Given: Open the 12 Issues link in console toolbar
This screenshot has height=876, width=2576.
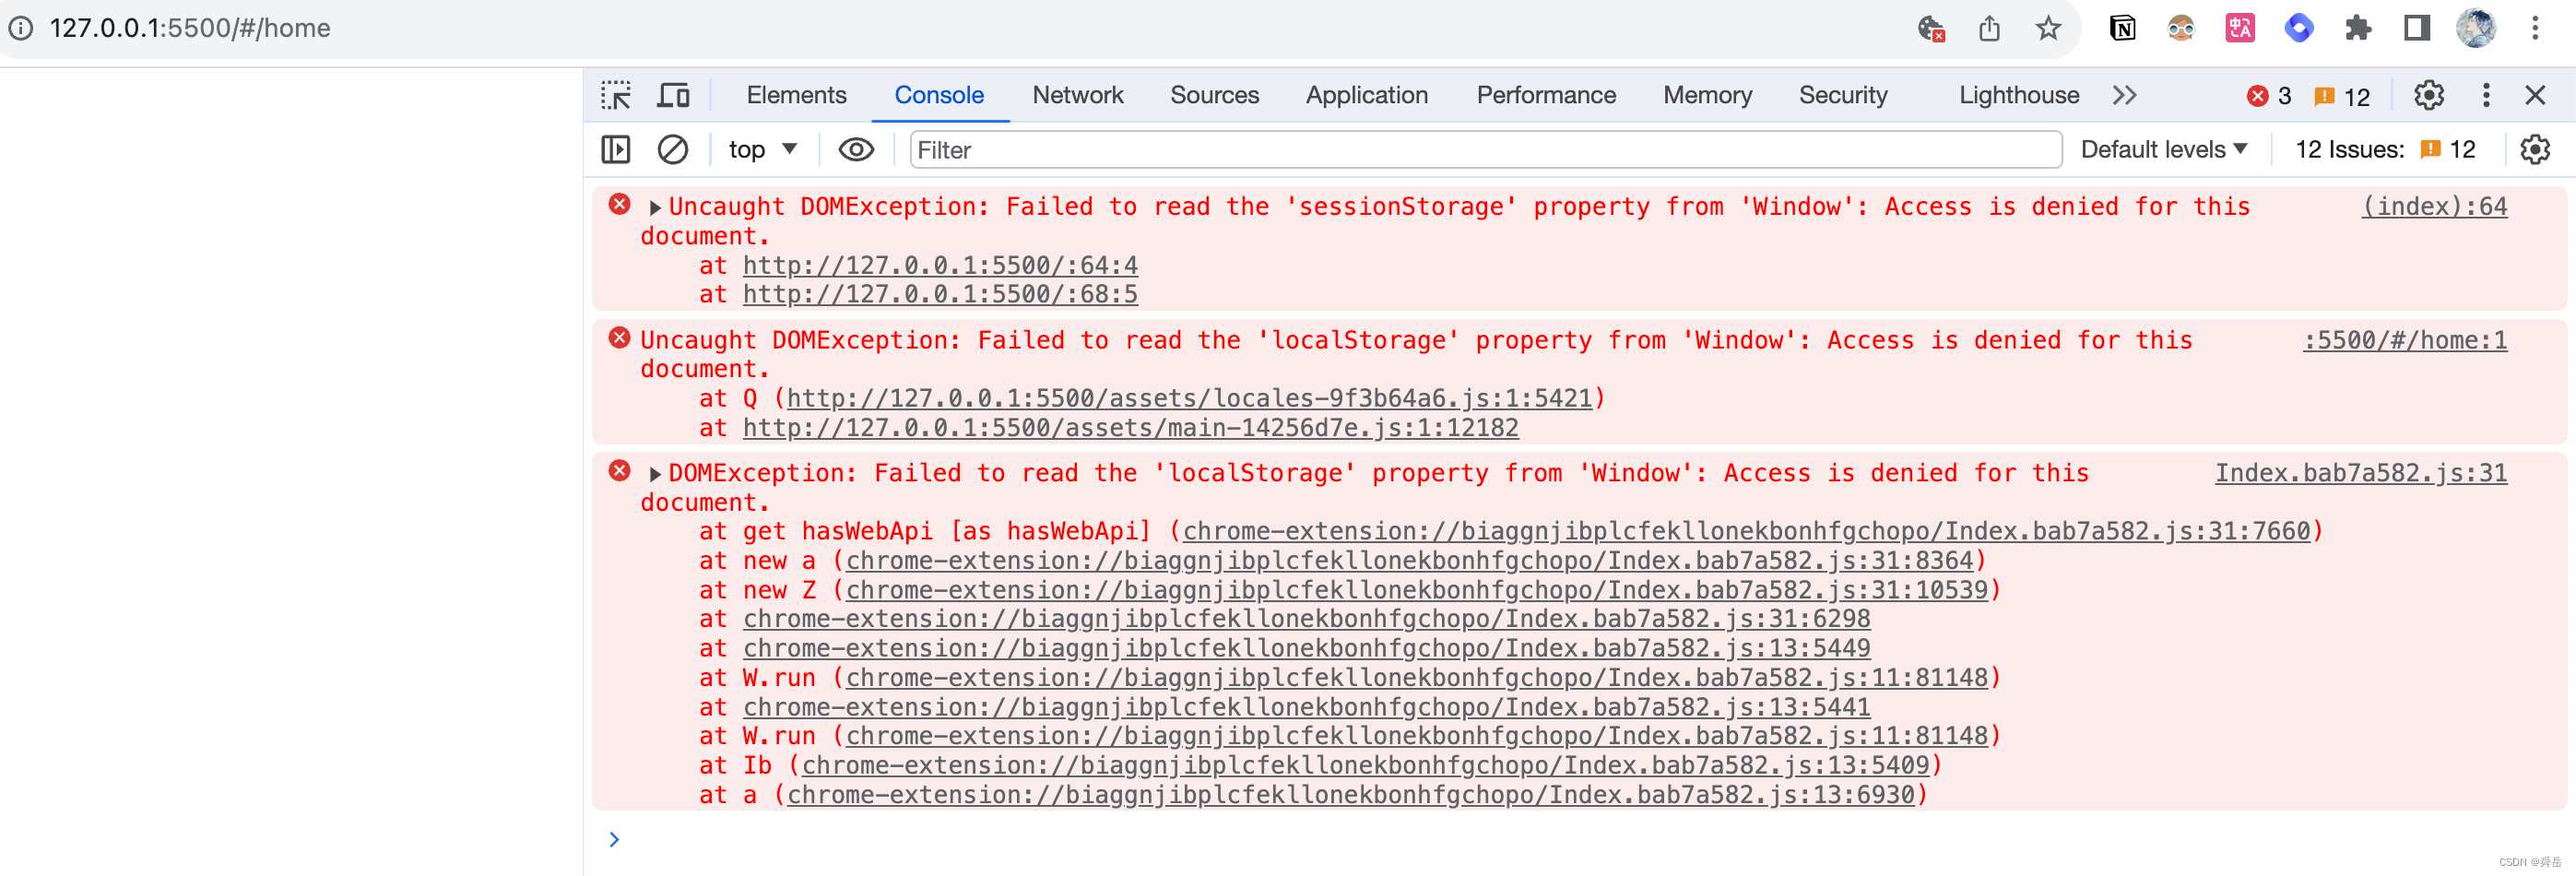Looking at the screenshot, I should tap(2385, 150).
